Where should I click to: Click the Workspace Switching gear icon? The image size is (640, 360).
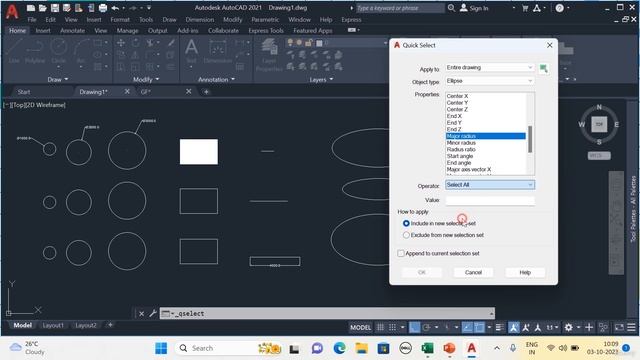tap(569, 327)
